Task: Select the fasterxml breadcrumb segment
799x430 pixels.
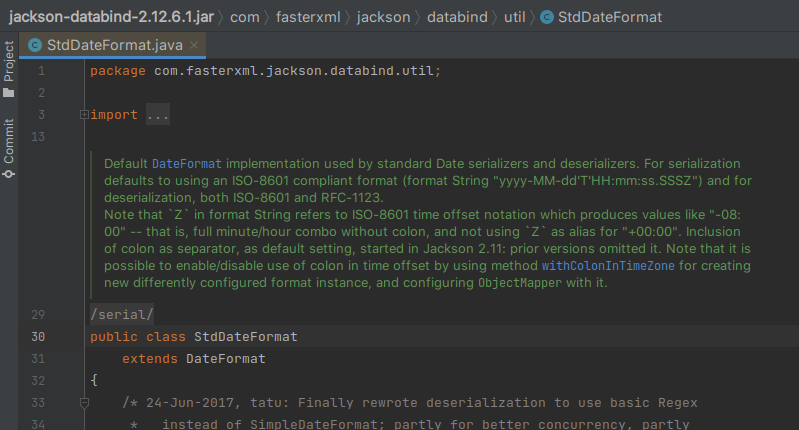Action: click(x=308, y=17)
